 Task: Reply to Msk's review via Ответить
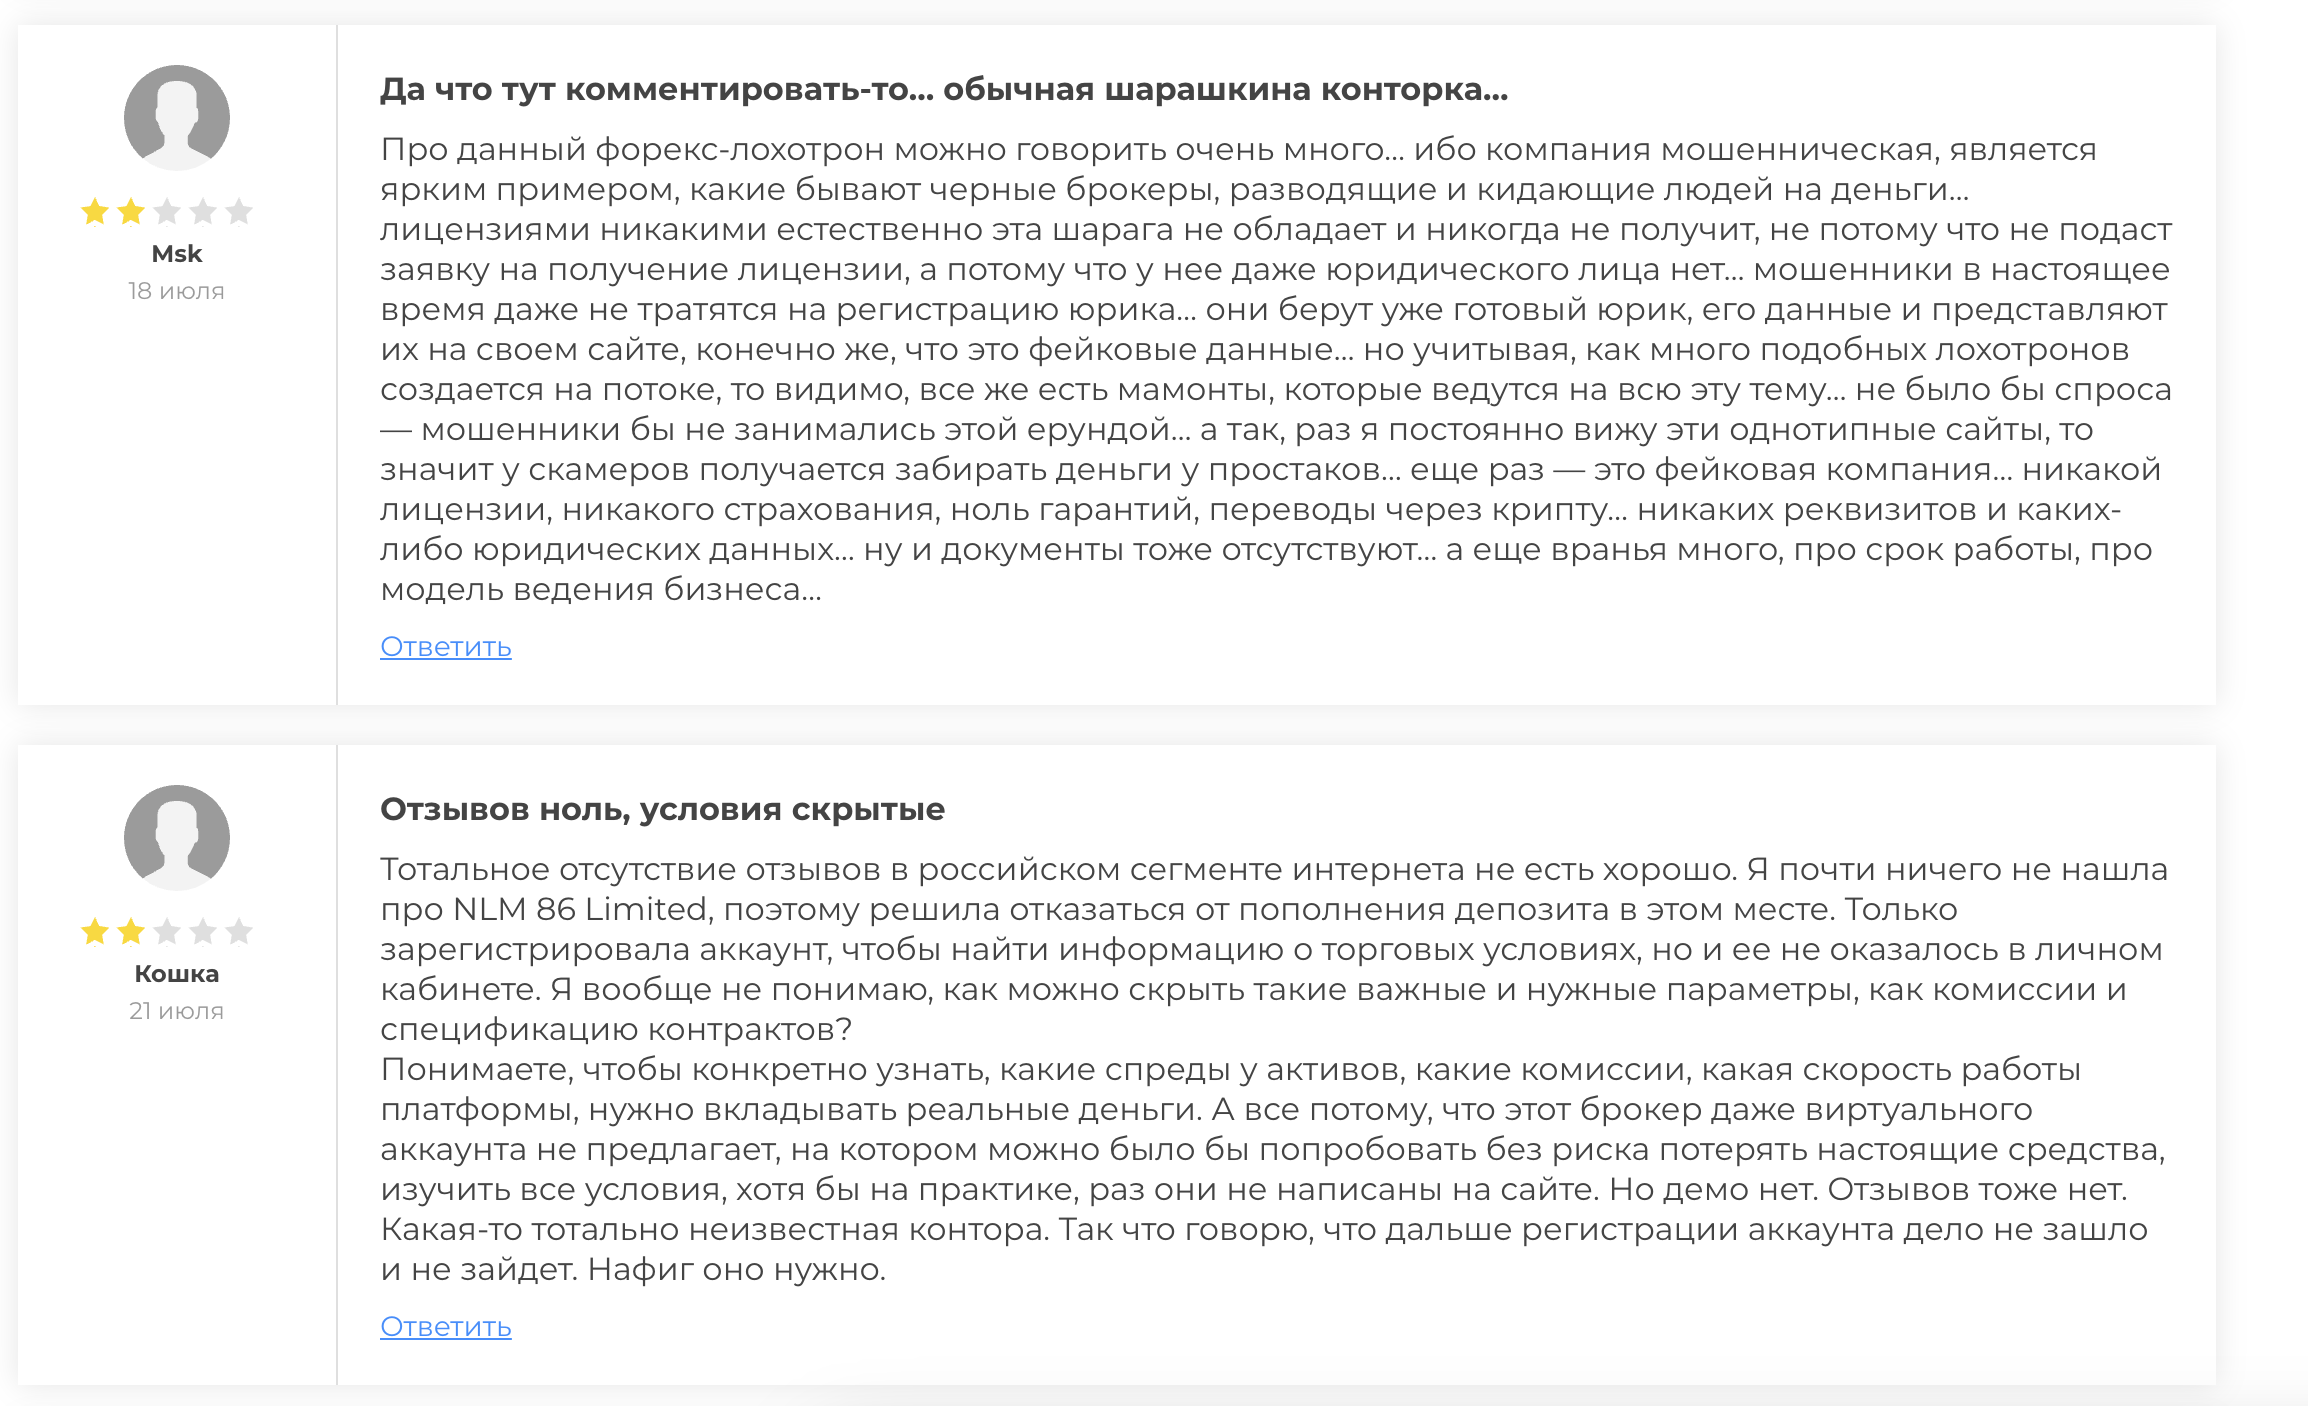446,647
